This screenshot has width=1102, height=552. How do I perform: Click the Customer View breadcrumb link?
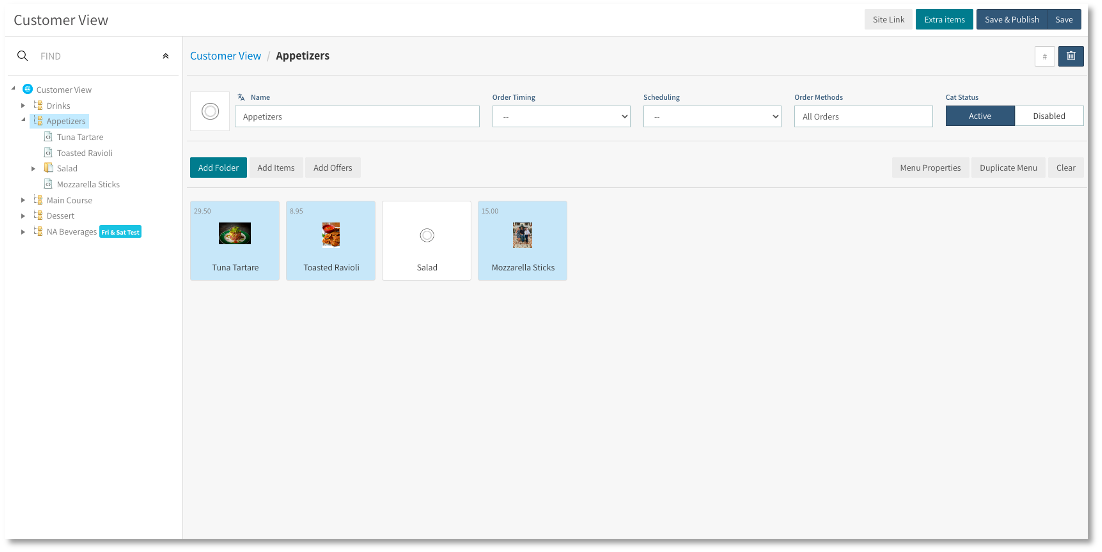tap(225, 56)
